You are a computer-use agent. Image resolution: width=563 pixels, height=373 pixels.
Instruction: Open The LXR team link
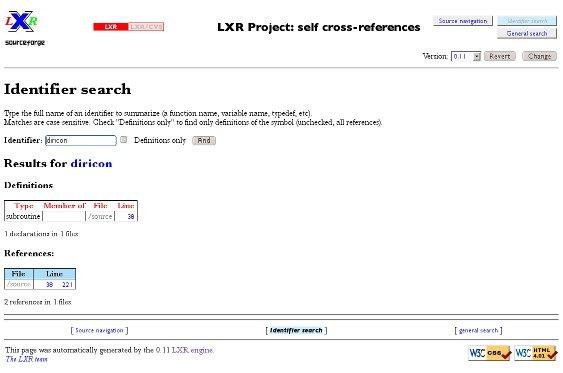click(27, 359)
